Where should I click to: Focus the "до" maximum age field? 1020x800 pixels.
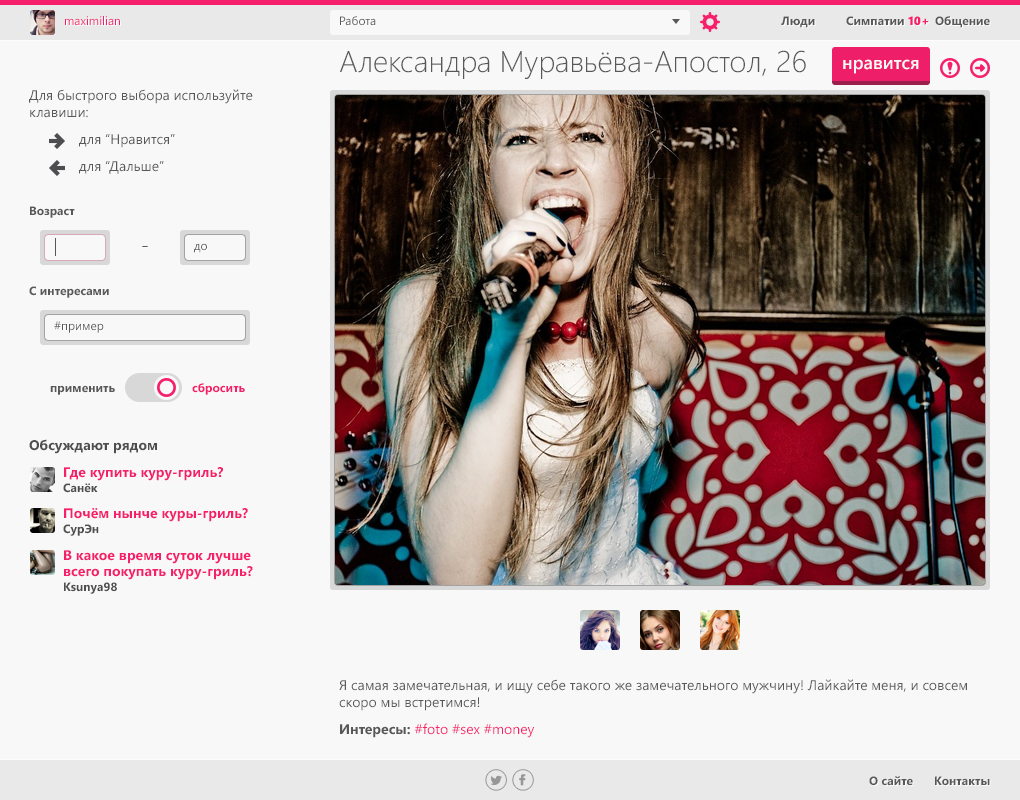215,247
